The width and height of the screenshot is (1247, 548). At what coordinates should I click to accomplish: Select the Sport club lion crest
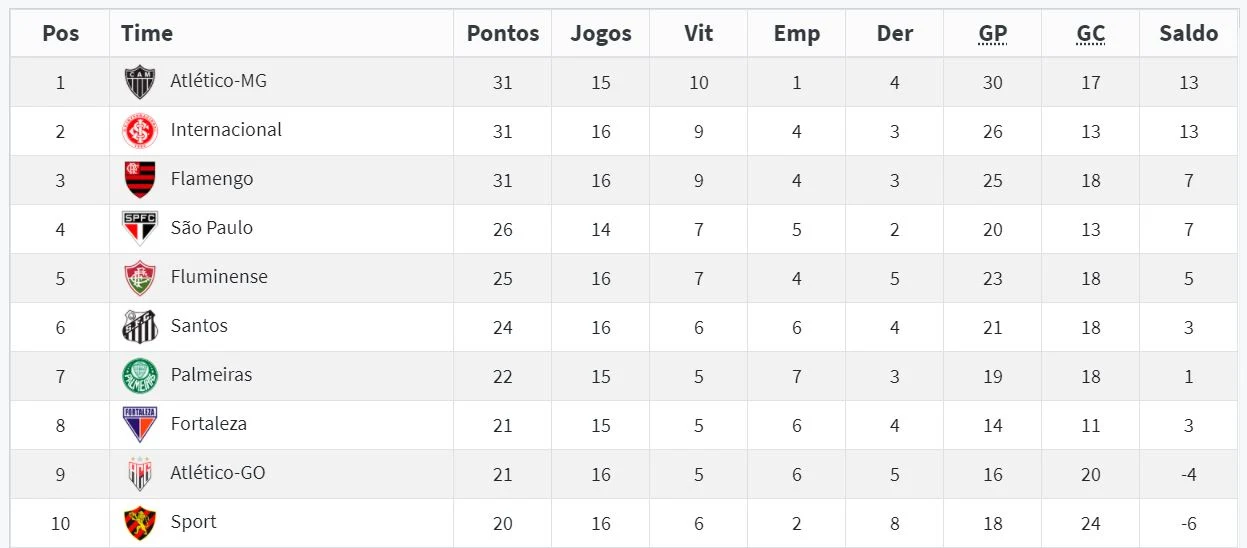coord(140,523)
